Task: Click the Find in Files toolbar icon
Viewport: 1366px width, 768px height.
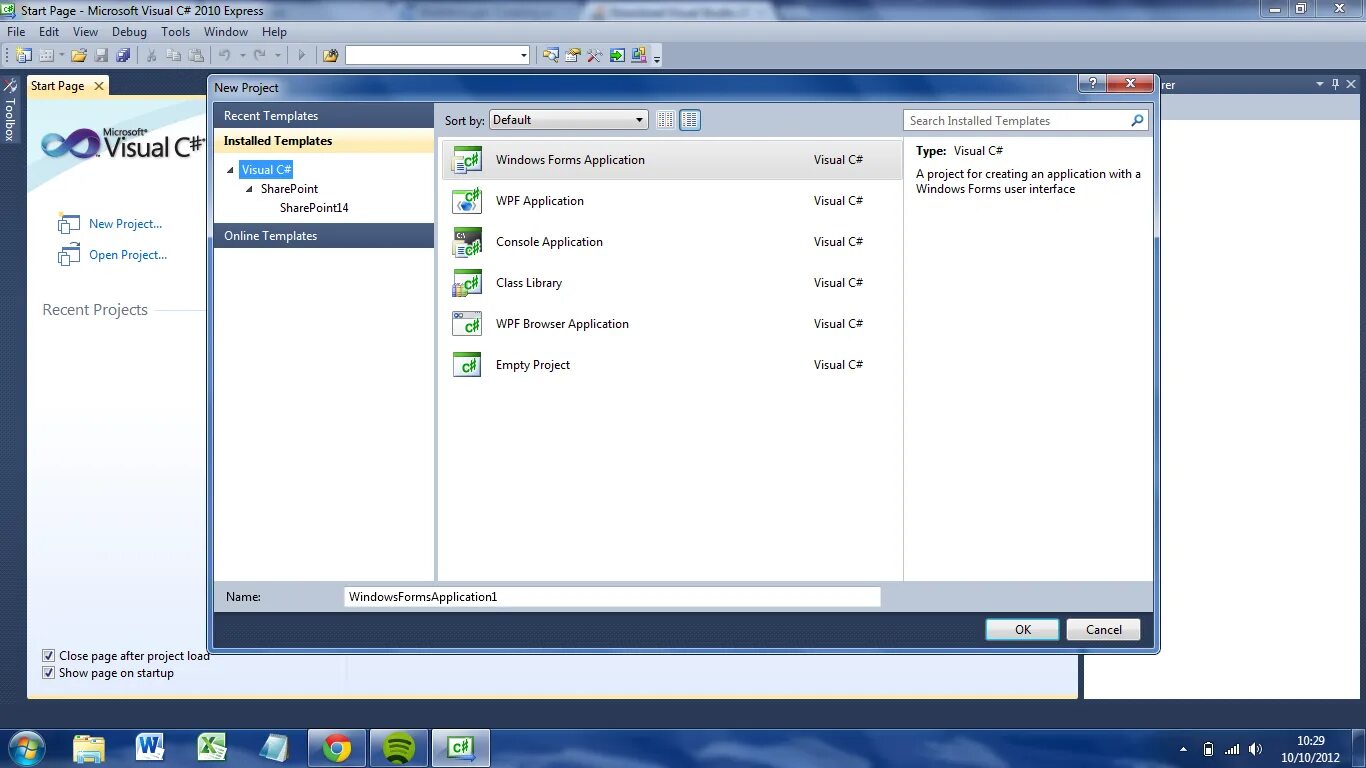Action: (330, 56)
